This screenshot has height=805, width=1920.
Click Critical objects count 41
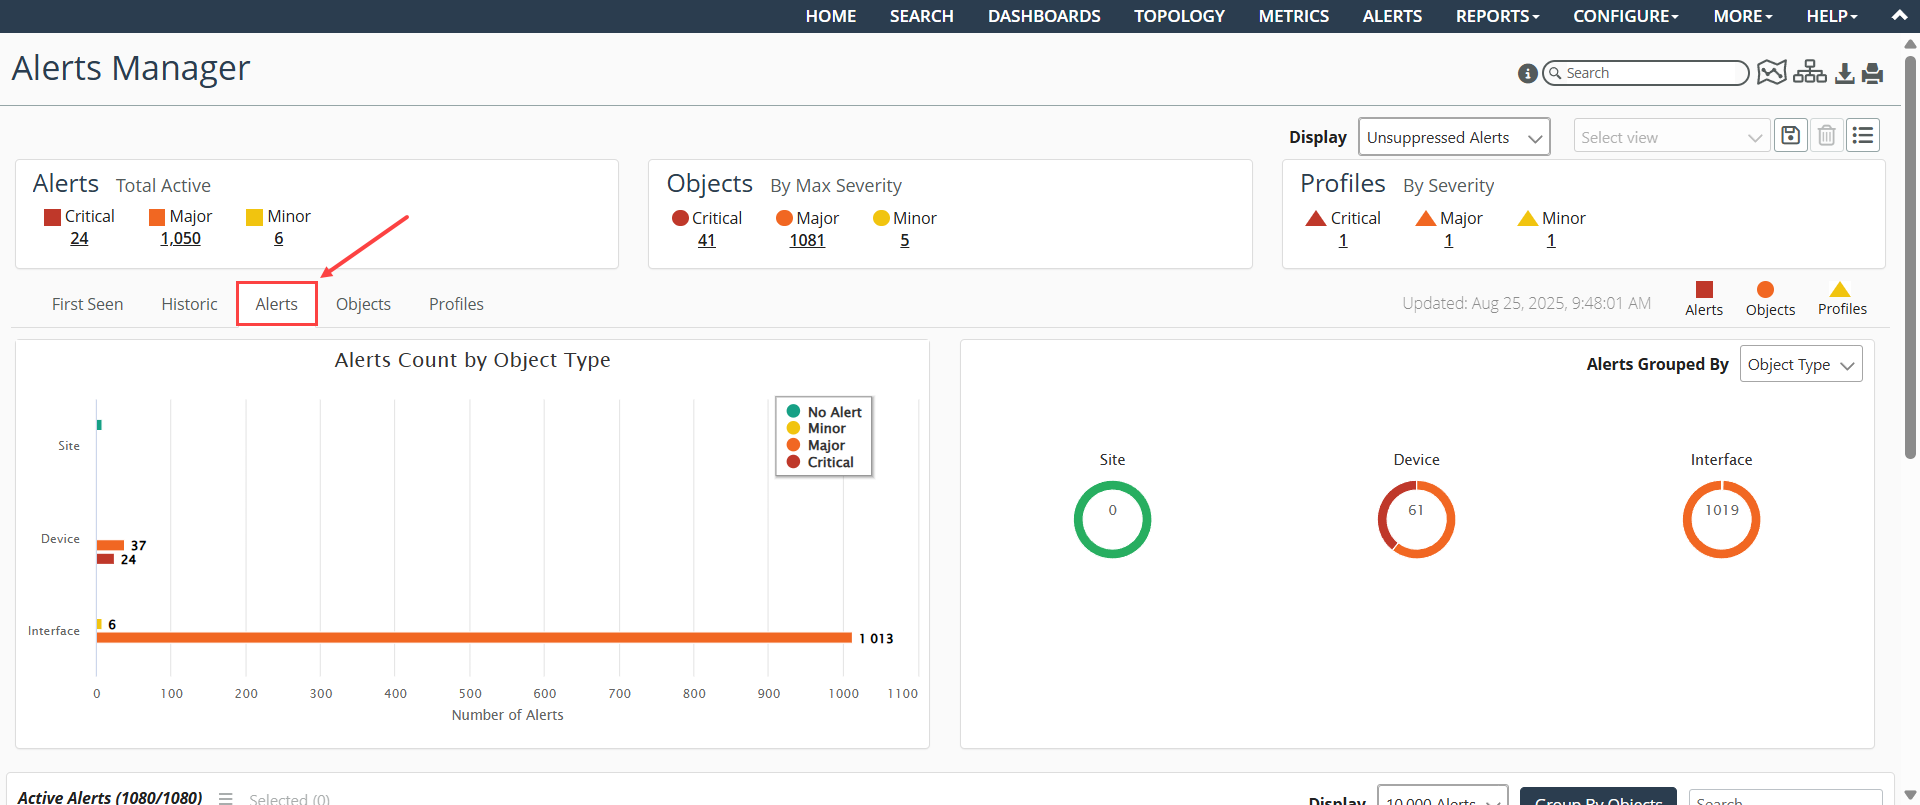pyautogui.click(x=706, y=241)
